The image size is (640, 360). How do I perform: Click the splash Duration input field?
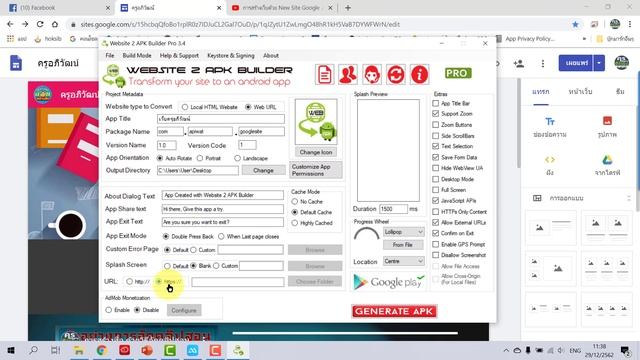click(x=393, y=209)
